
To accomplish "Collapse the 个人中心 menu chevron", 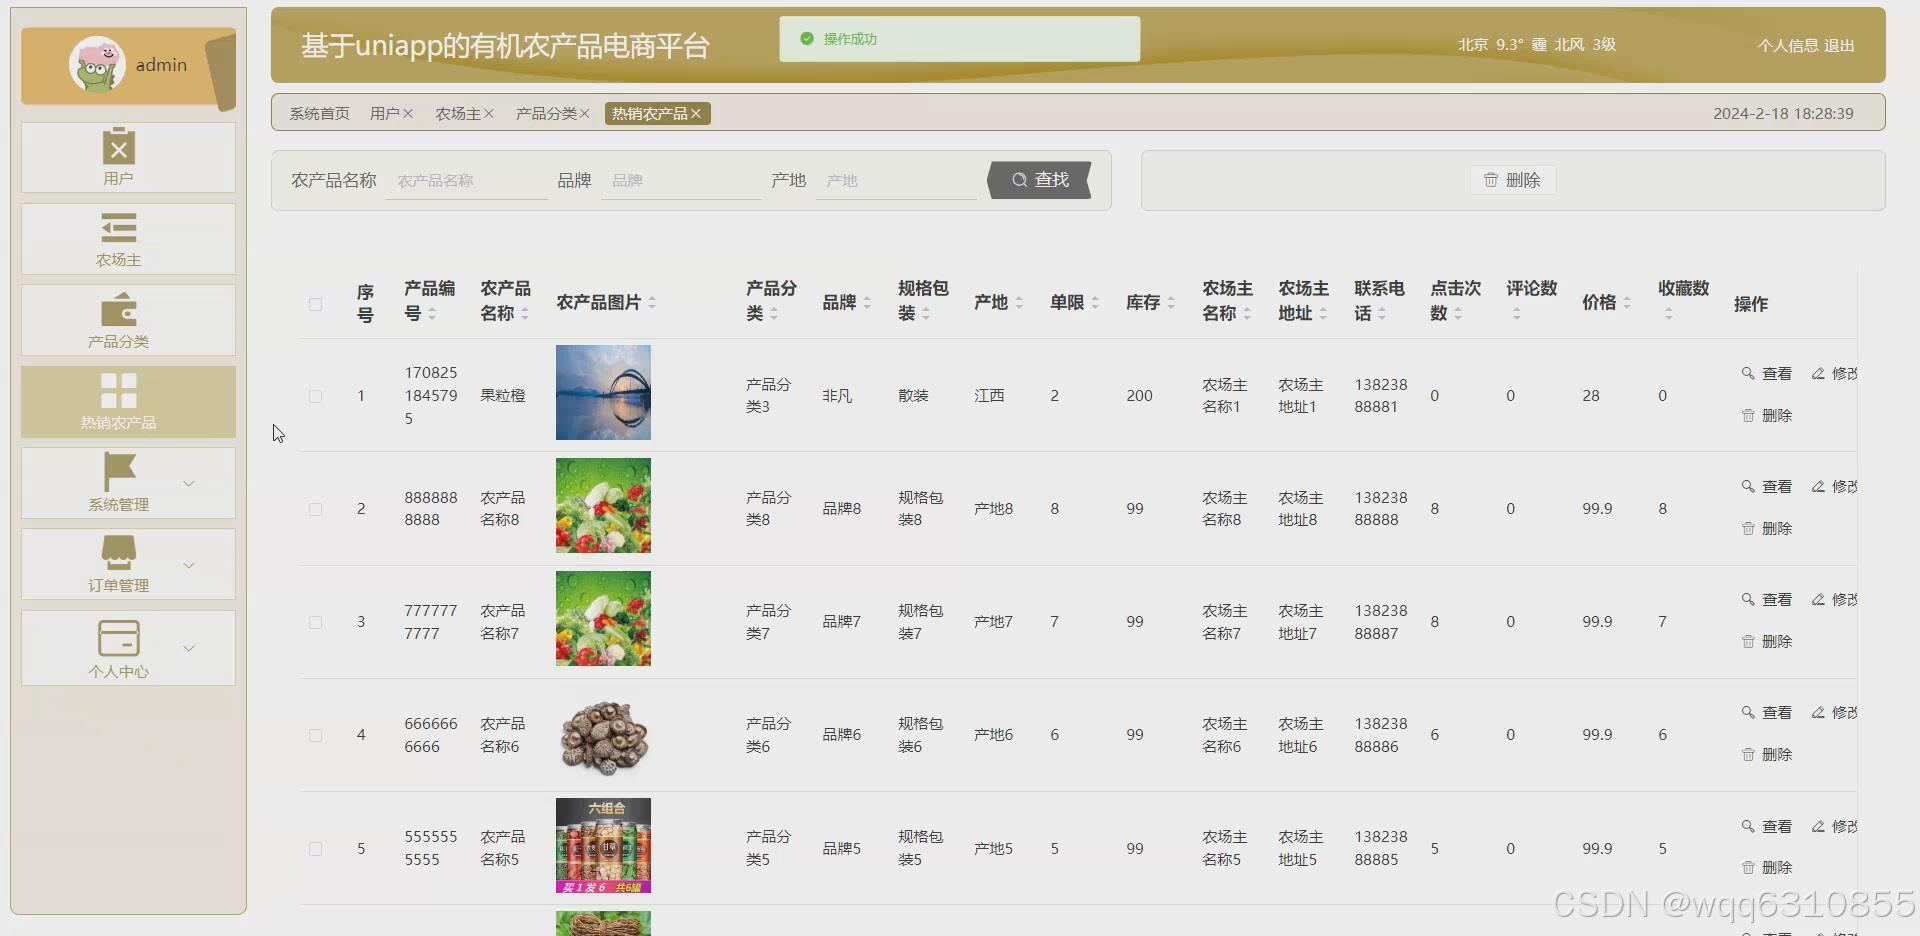I will pyautogui.click(x=189, y=648).
